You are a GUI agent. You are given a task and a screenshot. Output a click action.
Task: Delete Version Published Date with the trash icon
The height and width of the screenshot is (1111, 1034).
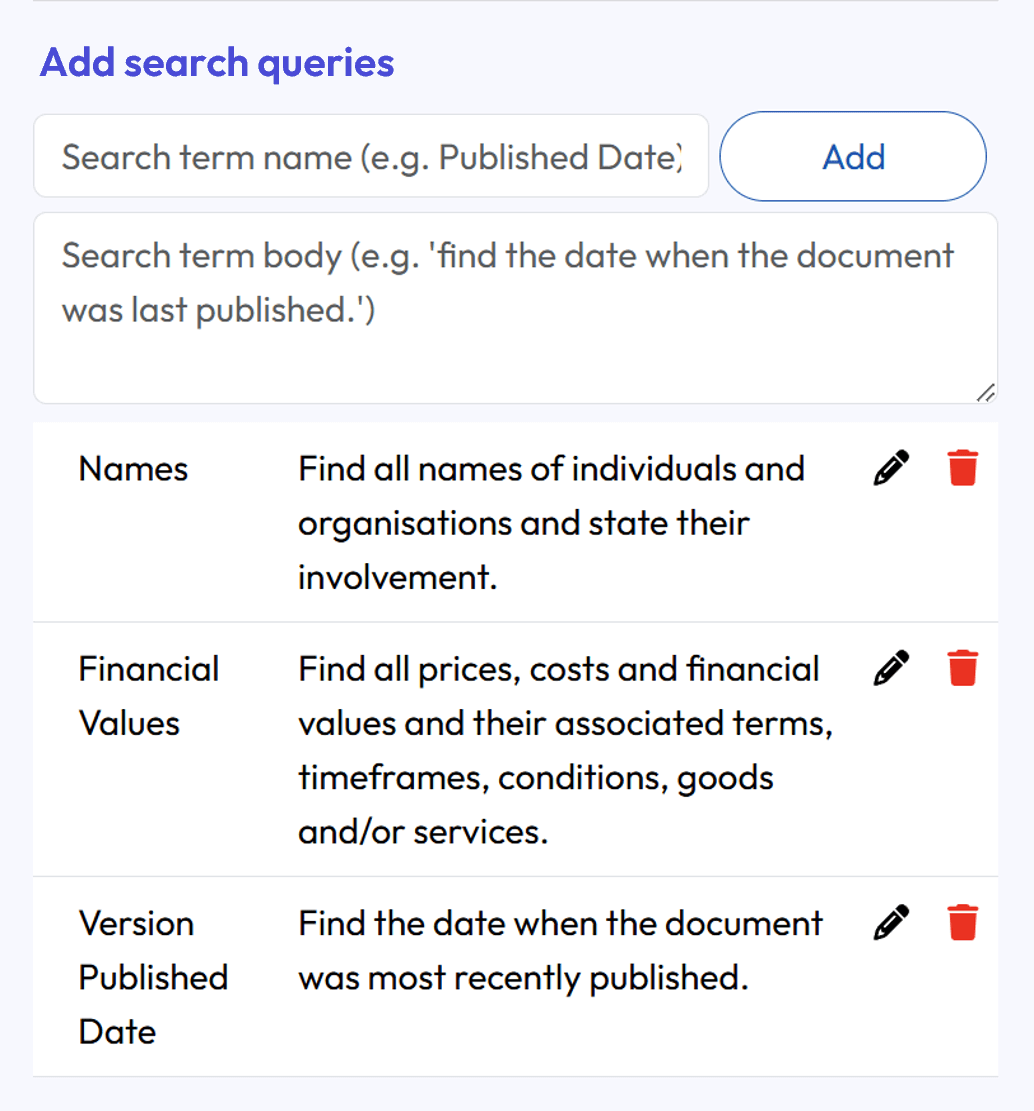click(x=961, y=921)
